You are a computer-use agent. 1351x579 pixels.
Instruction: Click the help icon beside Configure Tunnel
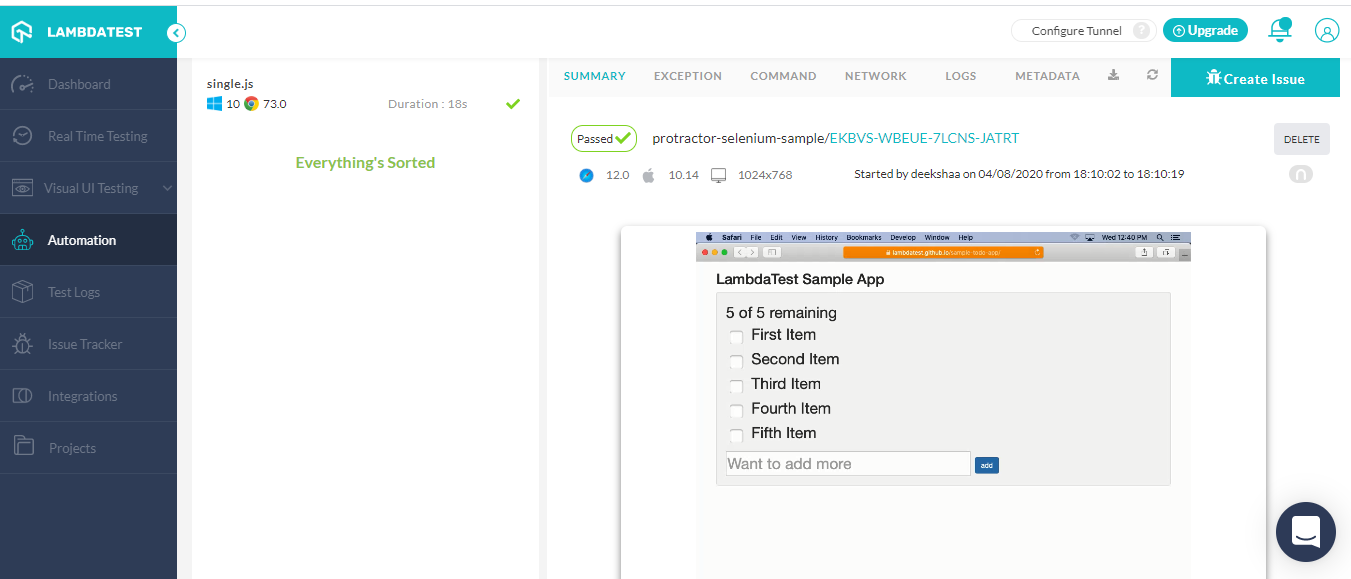[1141, 31]
